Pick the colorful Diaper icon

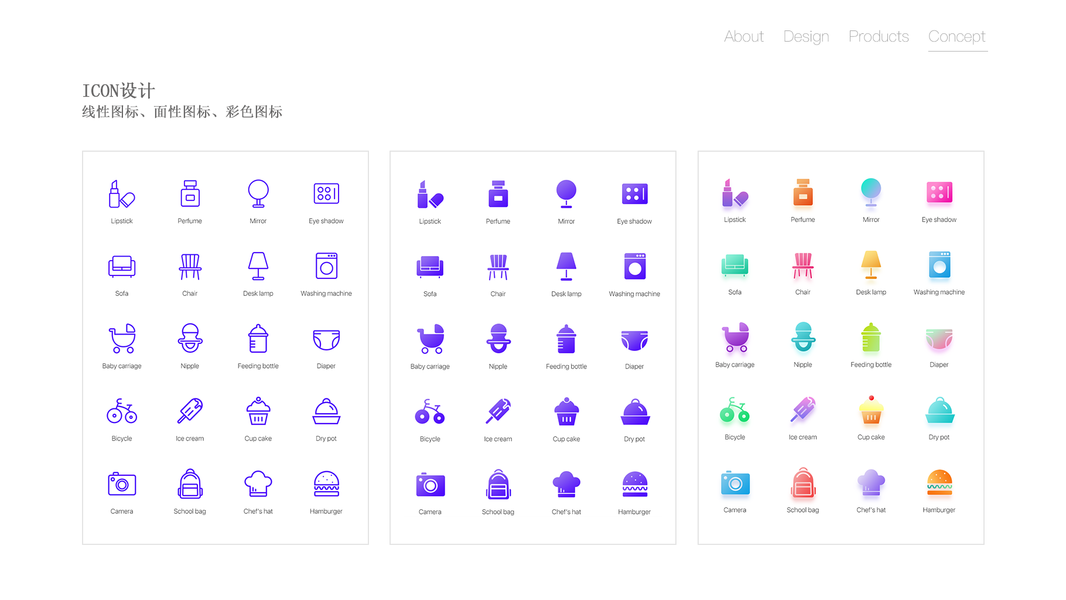click(x=940, y=338)
